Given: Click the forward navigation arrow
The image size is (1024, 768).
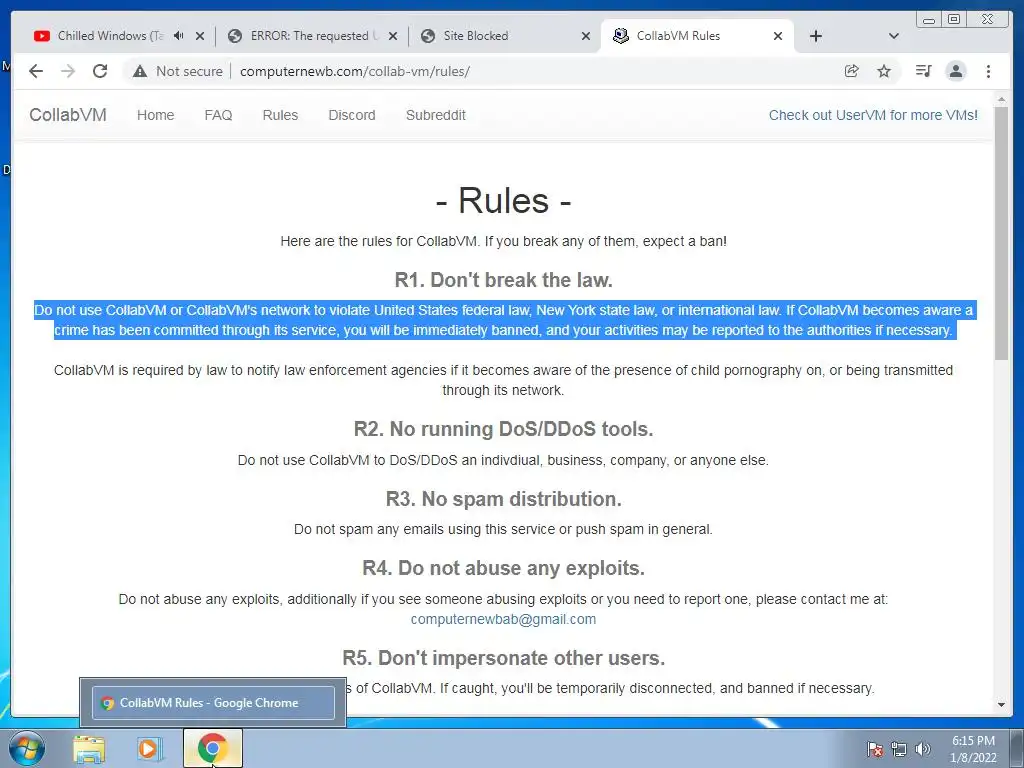Looking at the screenshot, I should [x=68, y=71].
